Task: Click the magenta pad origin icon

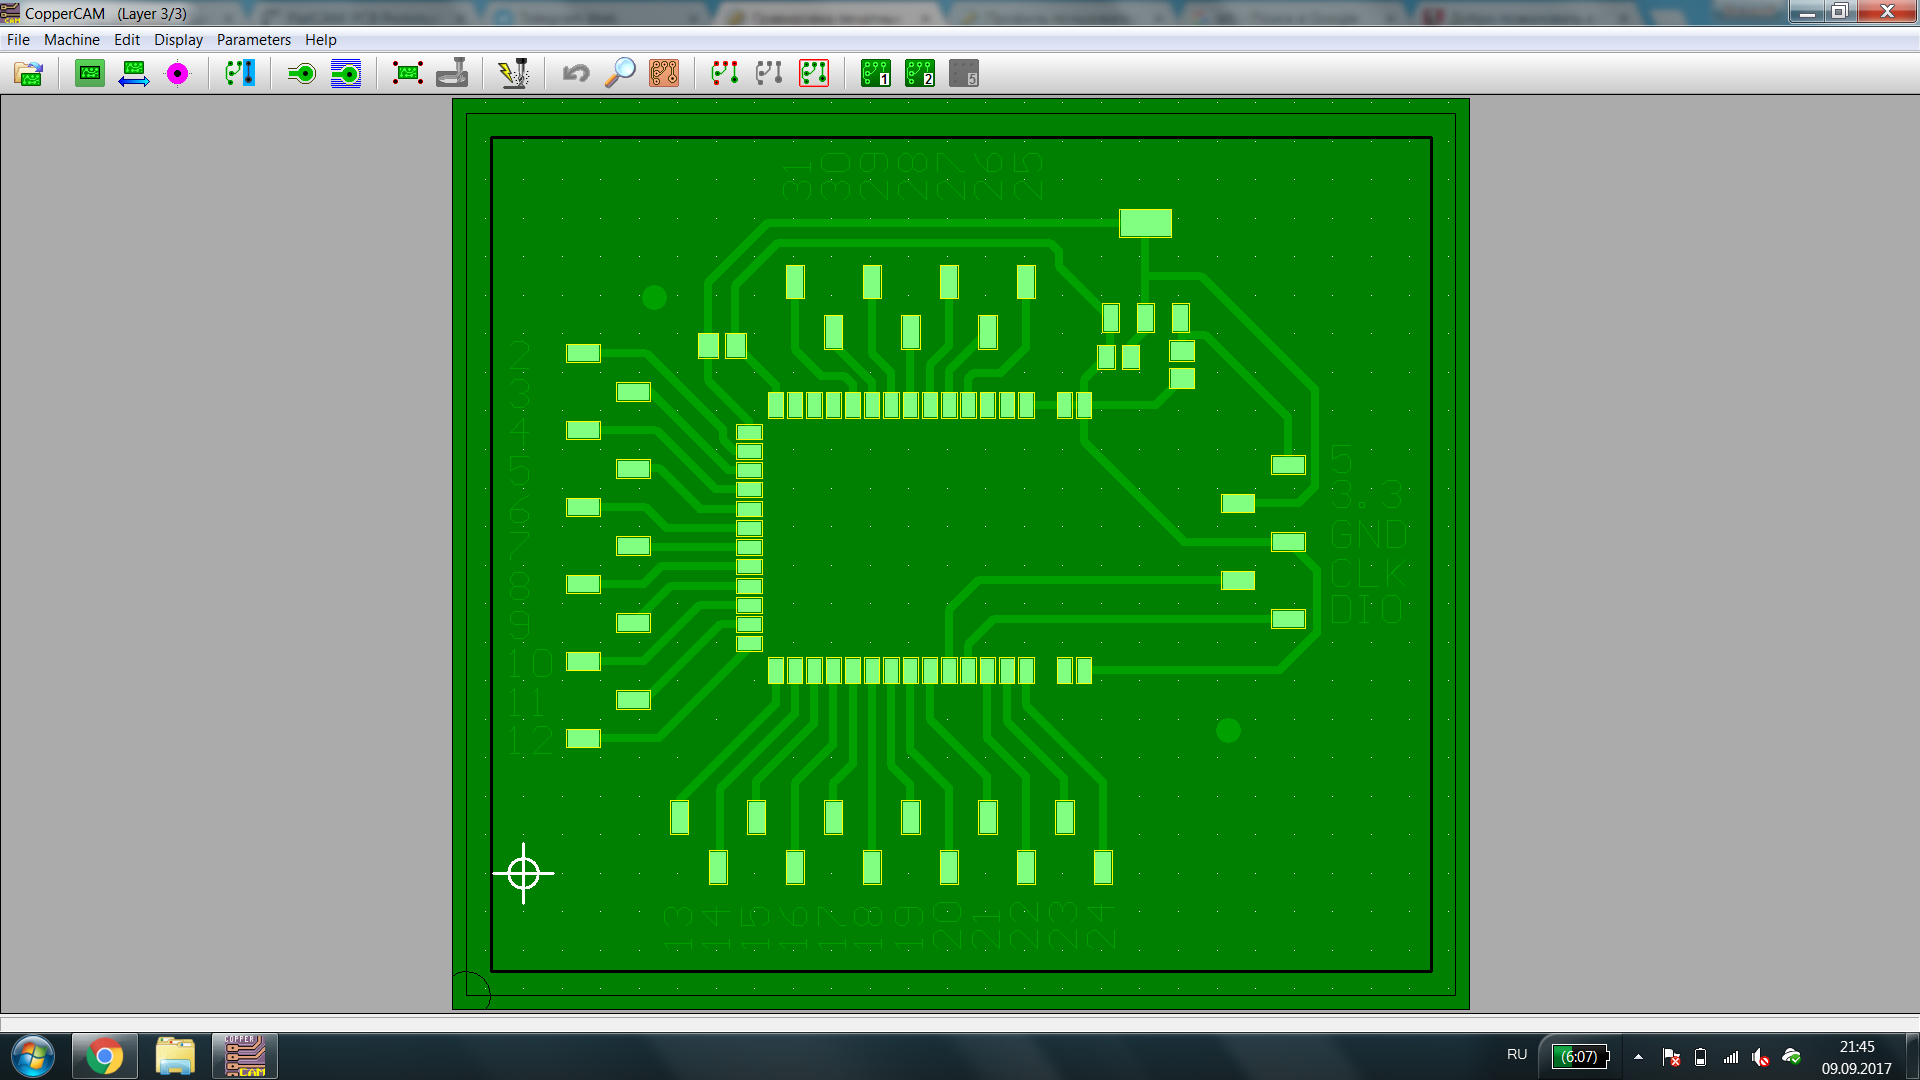Action: click(x=177, y=73)
